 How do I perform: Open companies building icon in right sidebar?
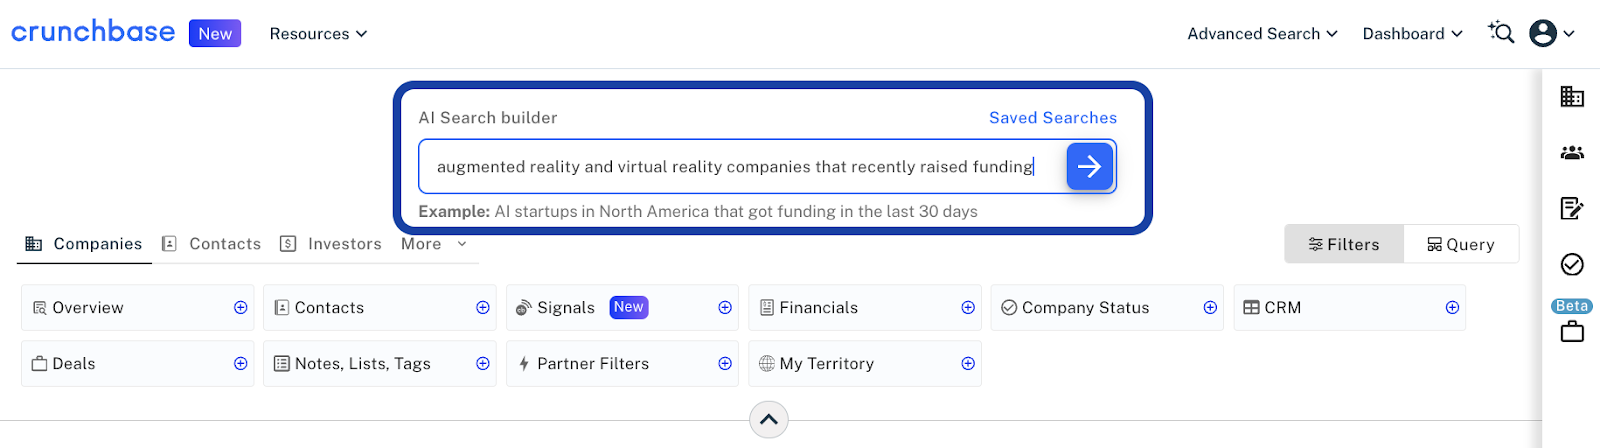coord(1572,96)
